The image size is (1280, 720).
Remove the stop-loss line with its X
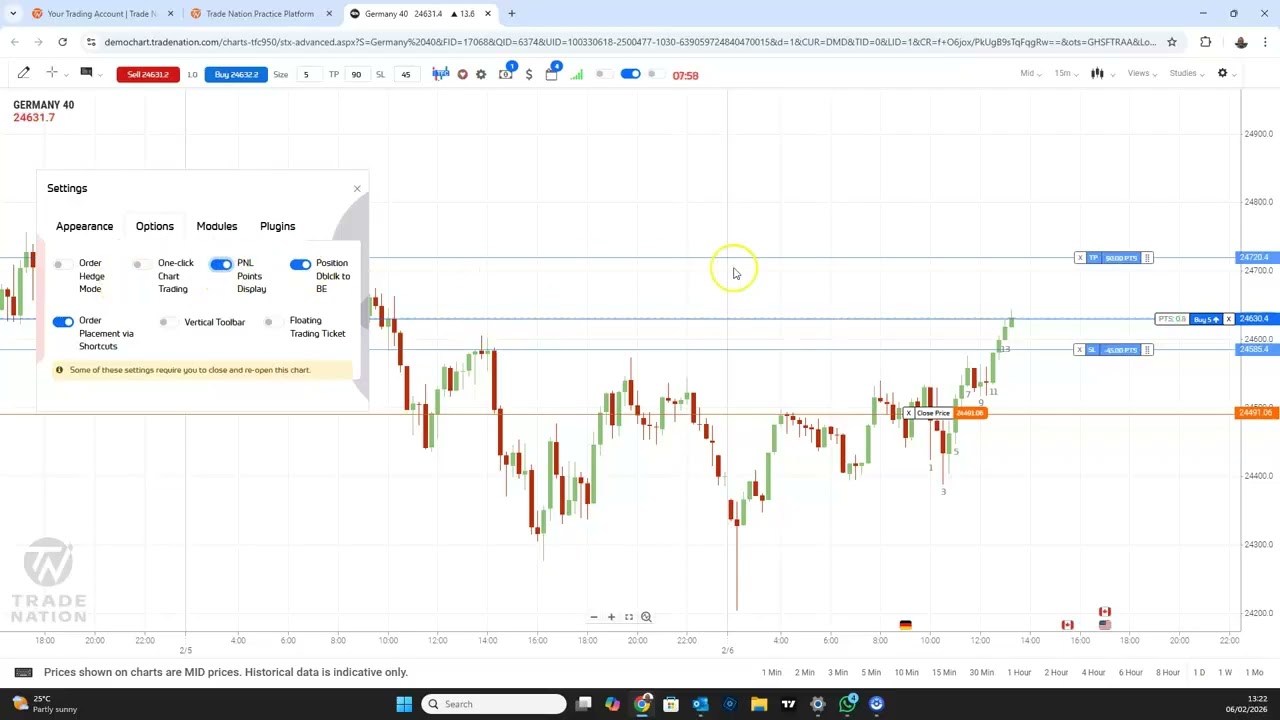(x=1080, y=350)
